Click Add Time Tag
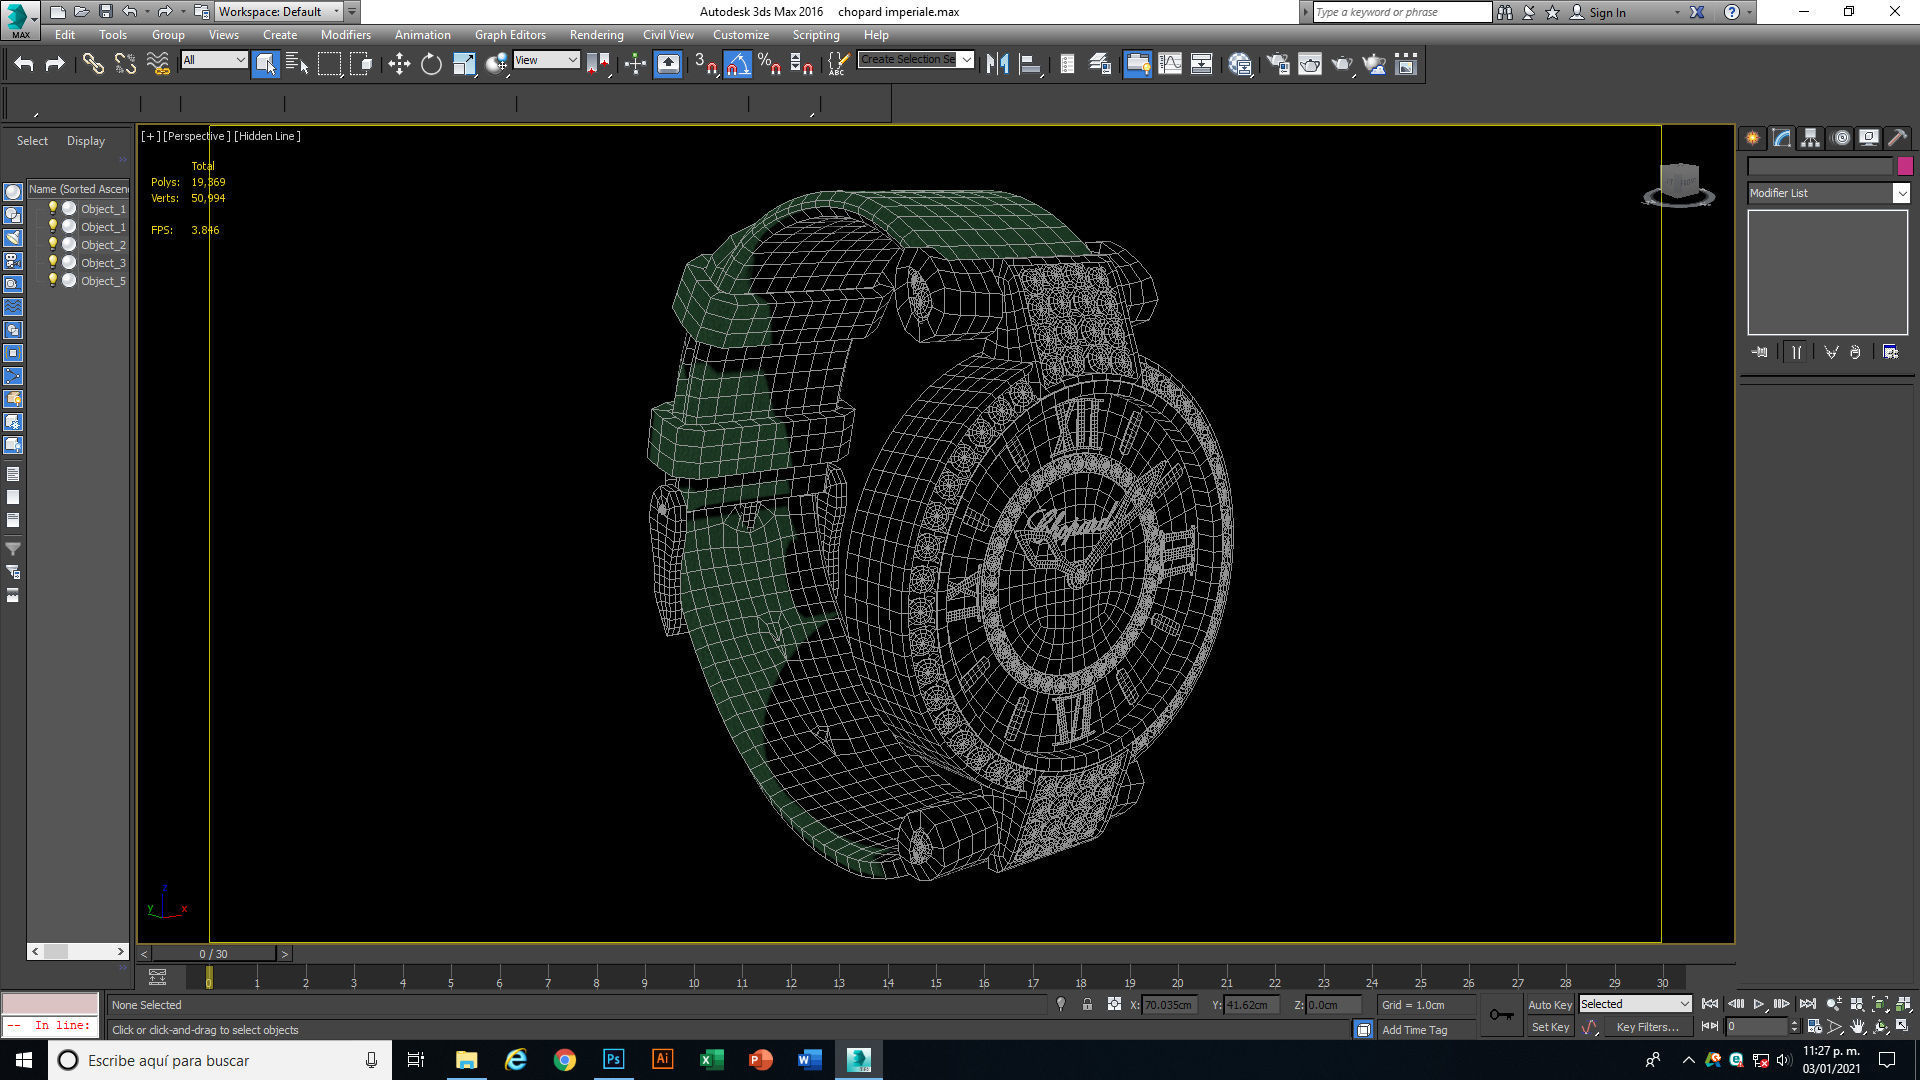 (x=1414, y=1030)
